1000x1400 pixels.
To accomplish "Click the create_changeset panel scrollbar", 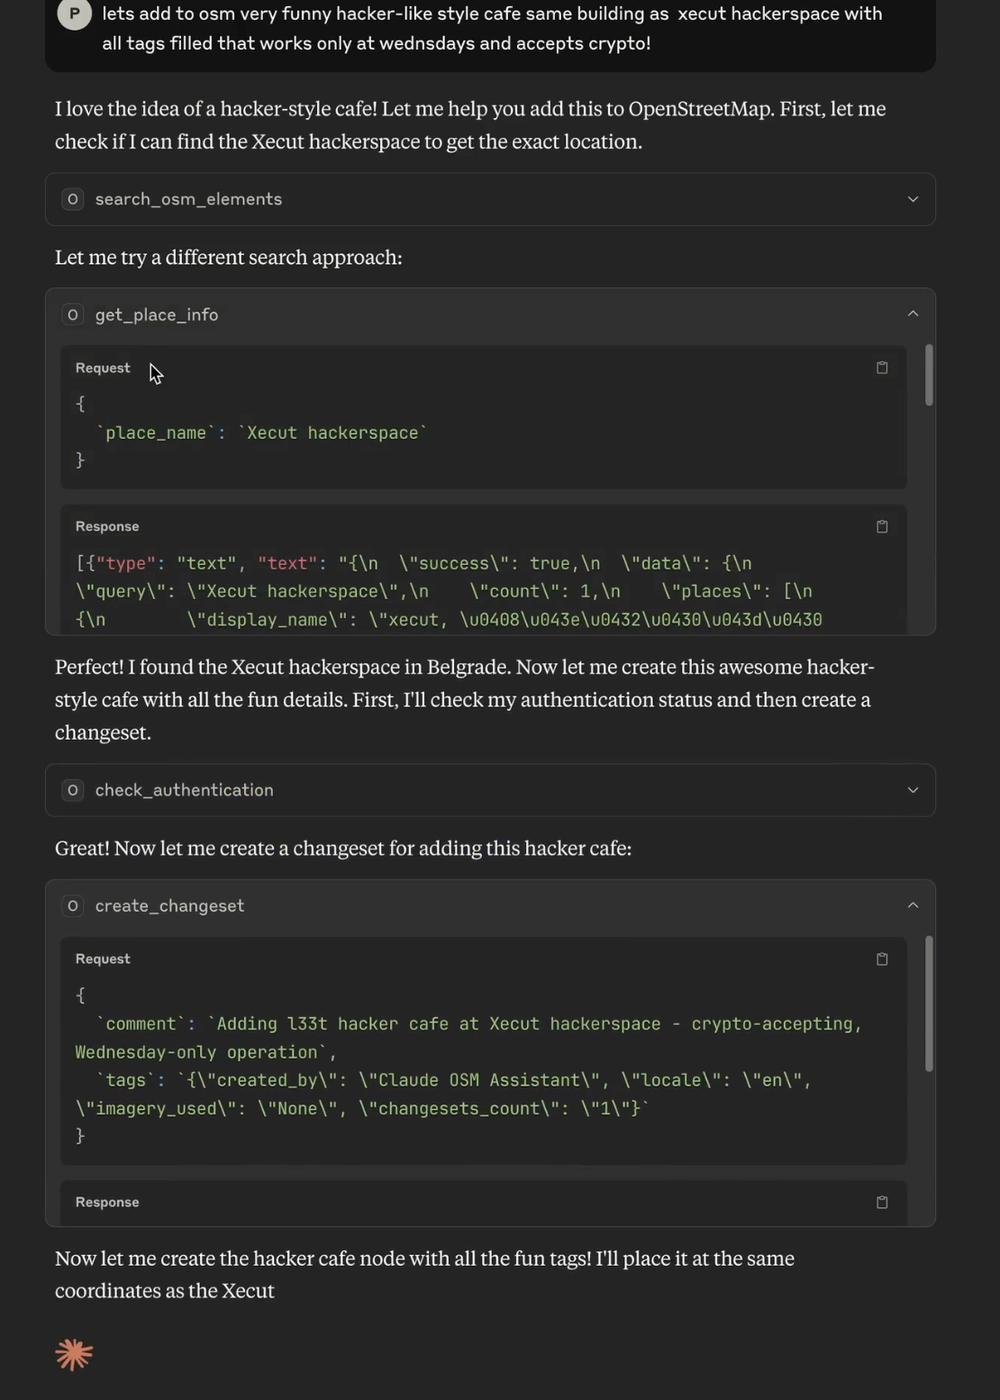I will [x=929, y=1003].
